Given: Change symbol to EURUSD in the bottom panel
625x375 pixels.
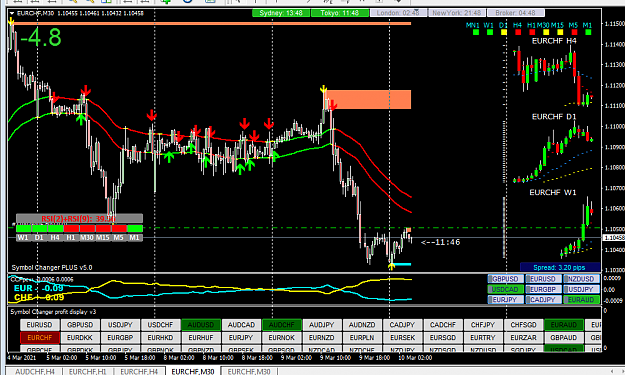Looking at the screenshot, I should (39, 325).
